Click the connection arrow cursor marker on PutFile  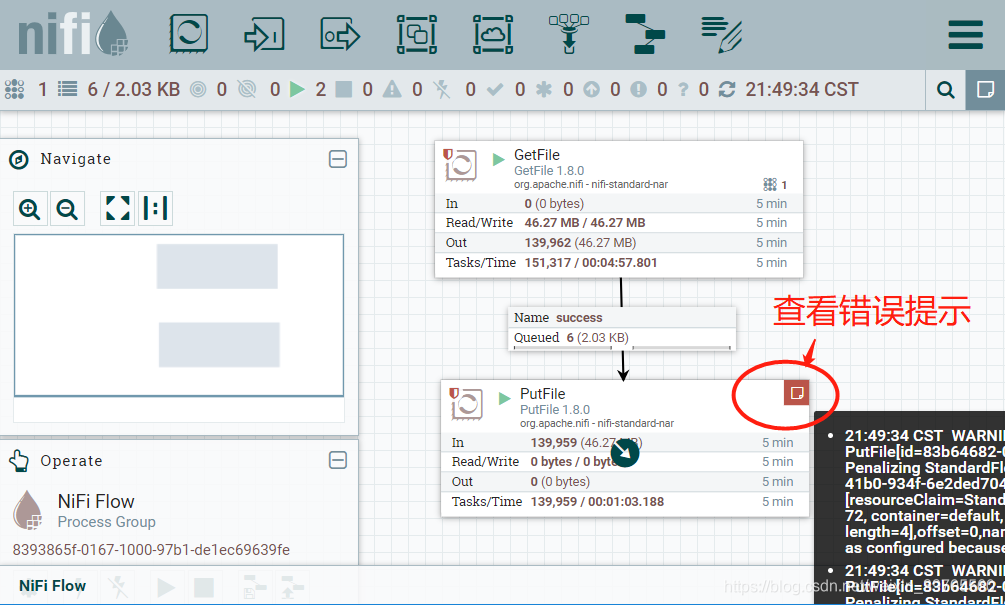tap(625, 454)
